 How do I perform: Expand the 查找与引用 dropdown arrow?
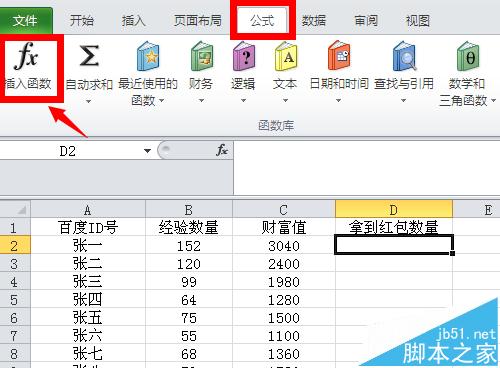[x=403, y=100]
